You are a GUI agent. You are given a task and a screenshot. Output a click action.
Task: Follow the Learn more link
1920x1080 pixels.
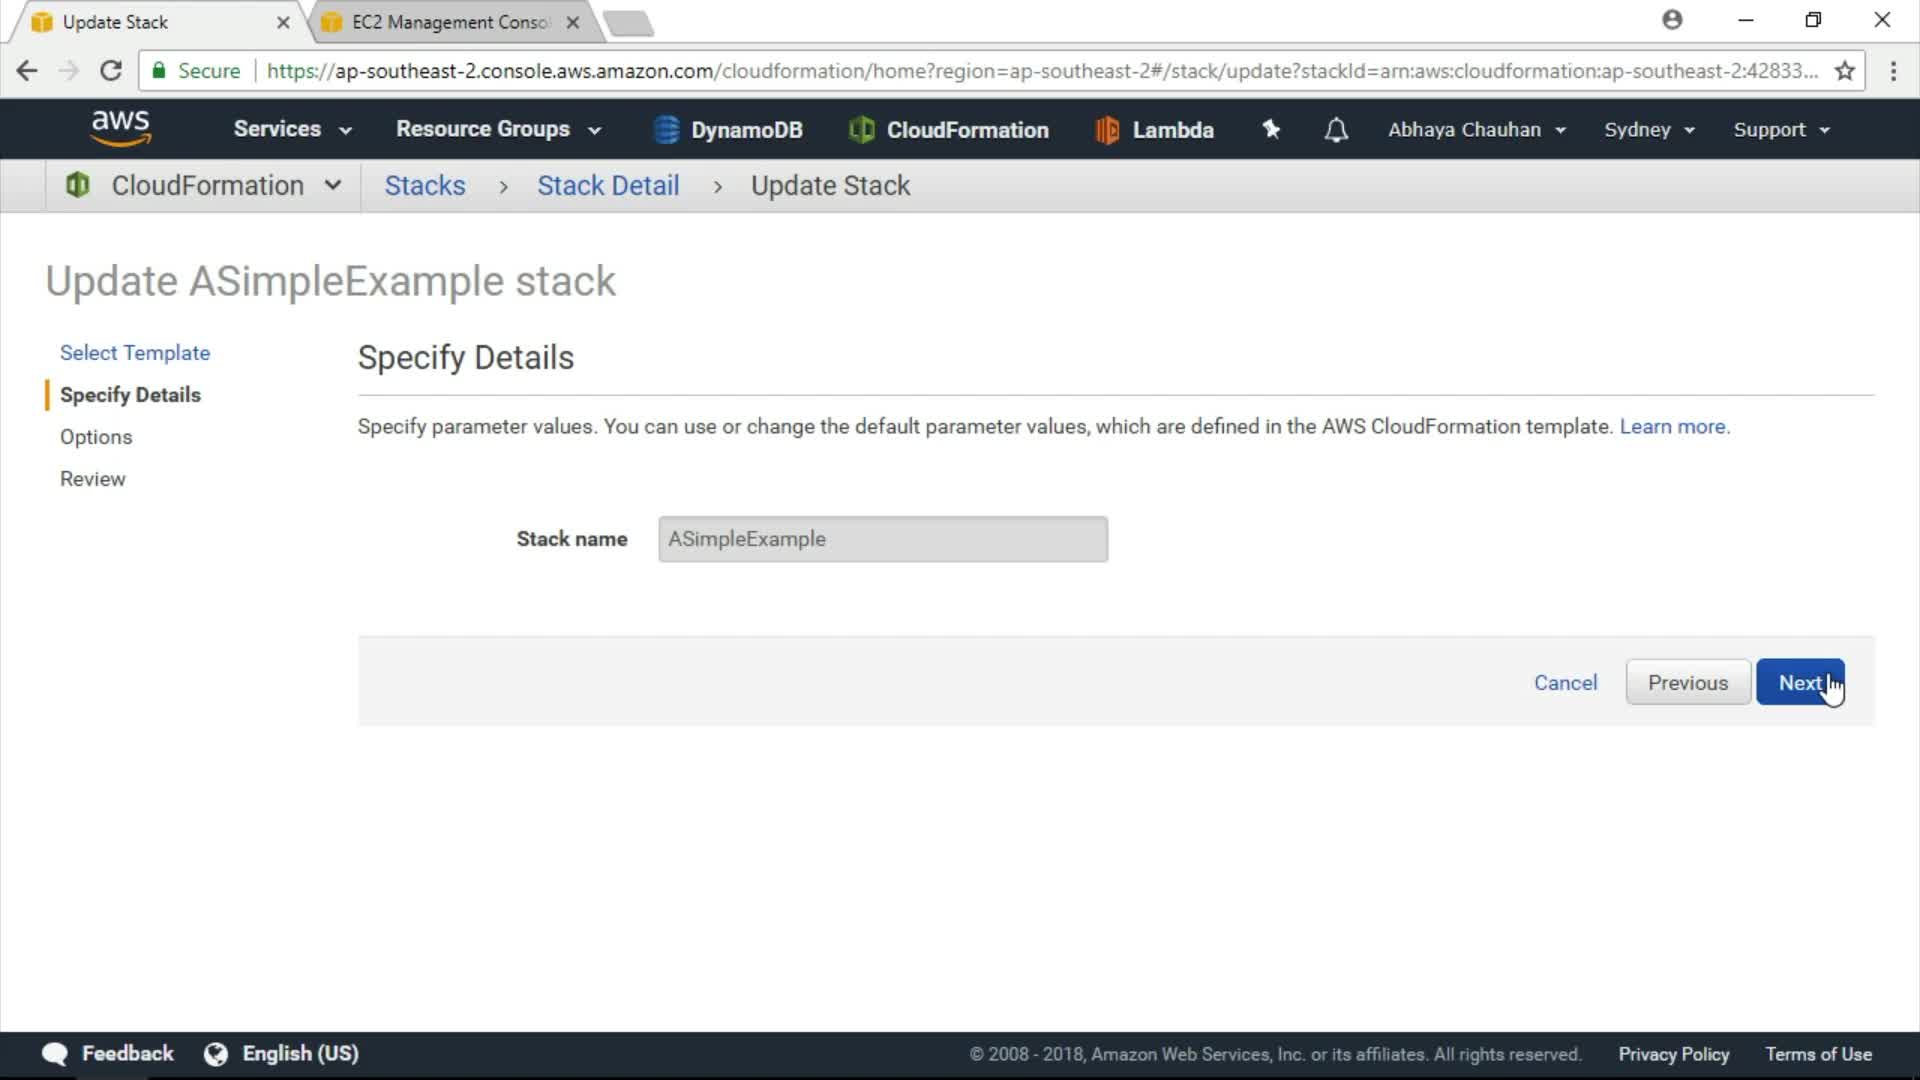point(1672,426)
